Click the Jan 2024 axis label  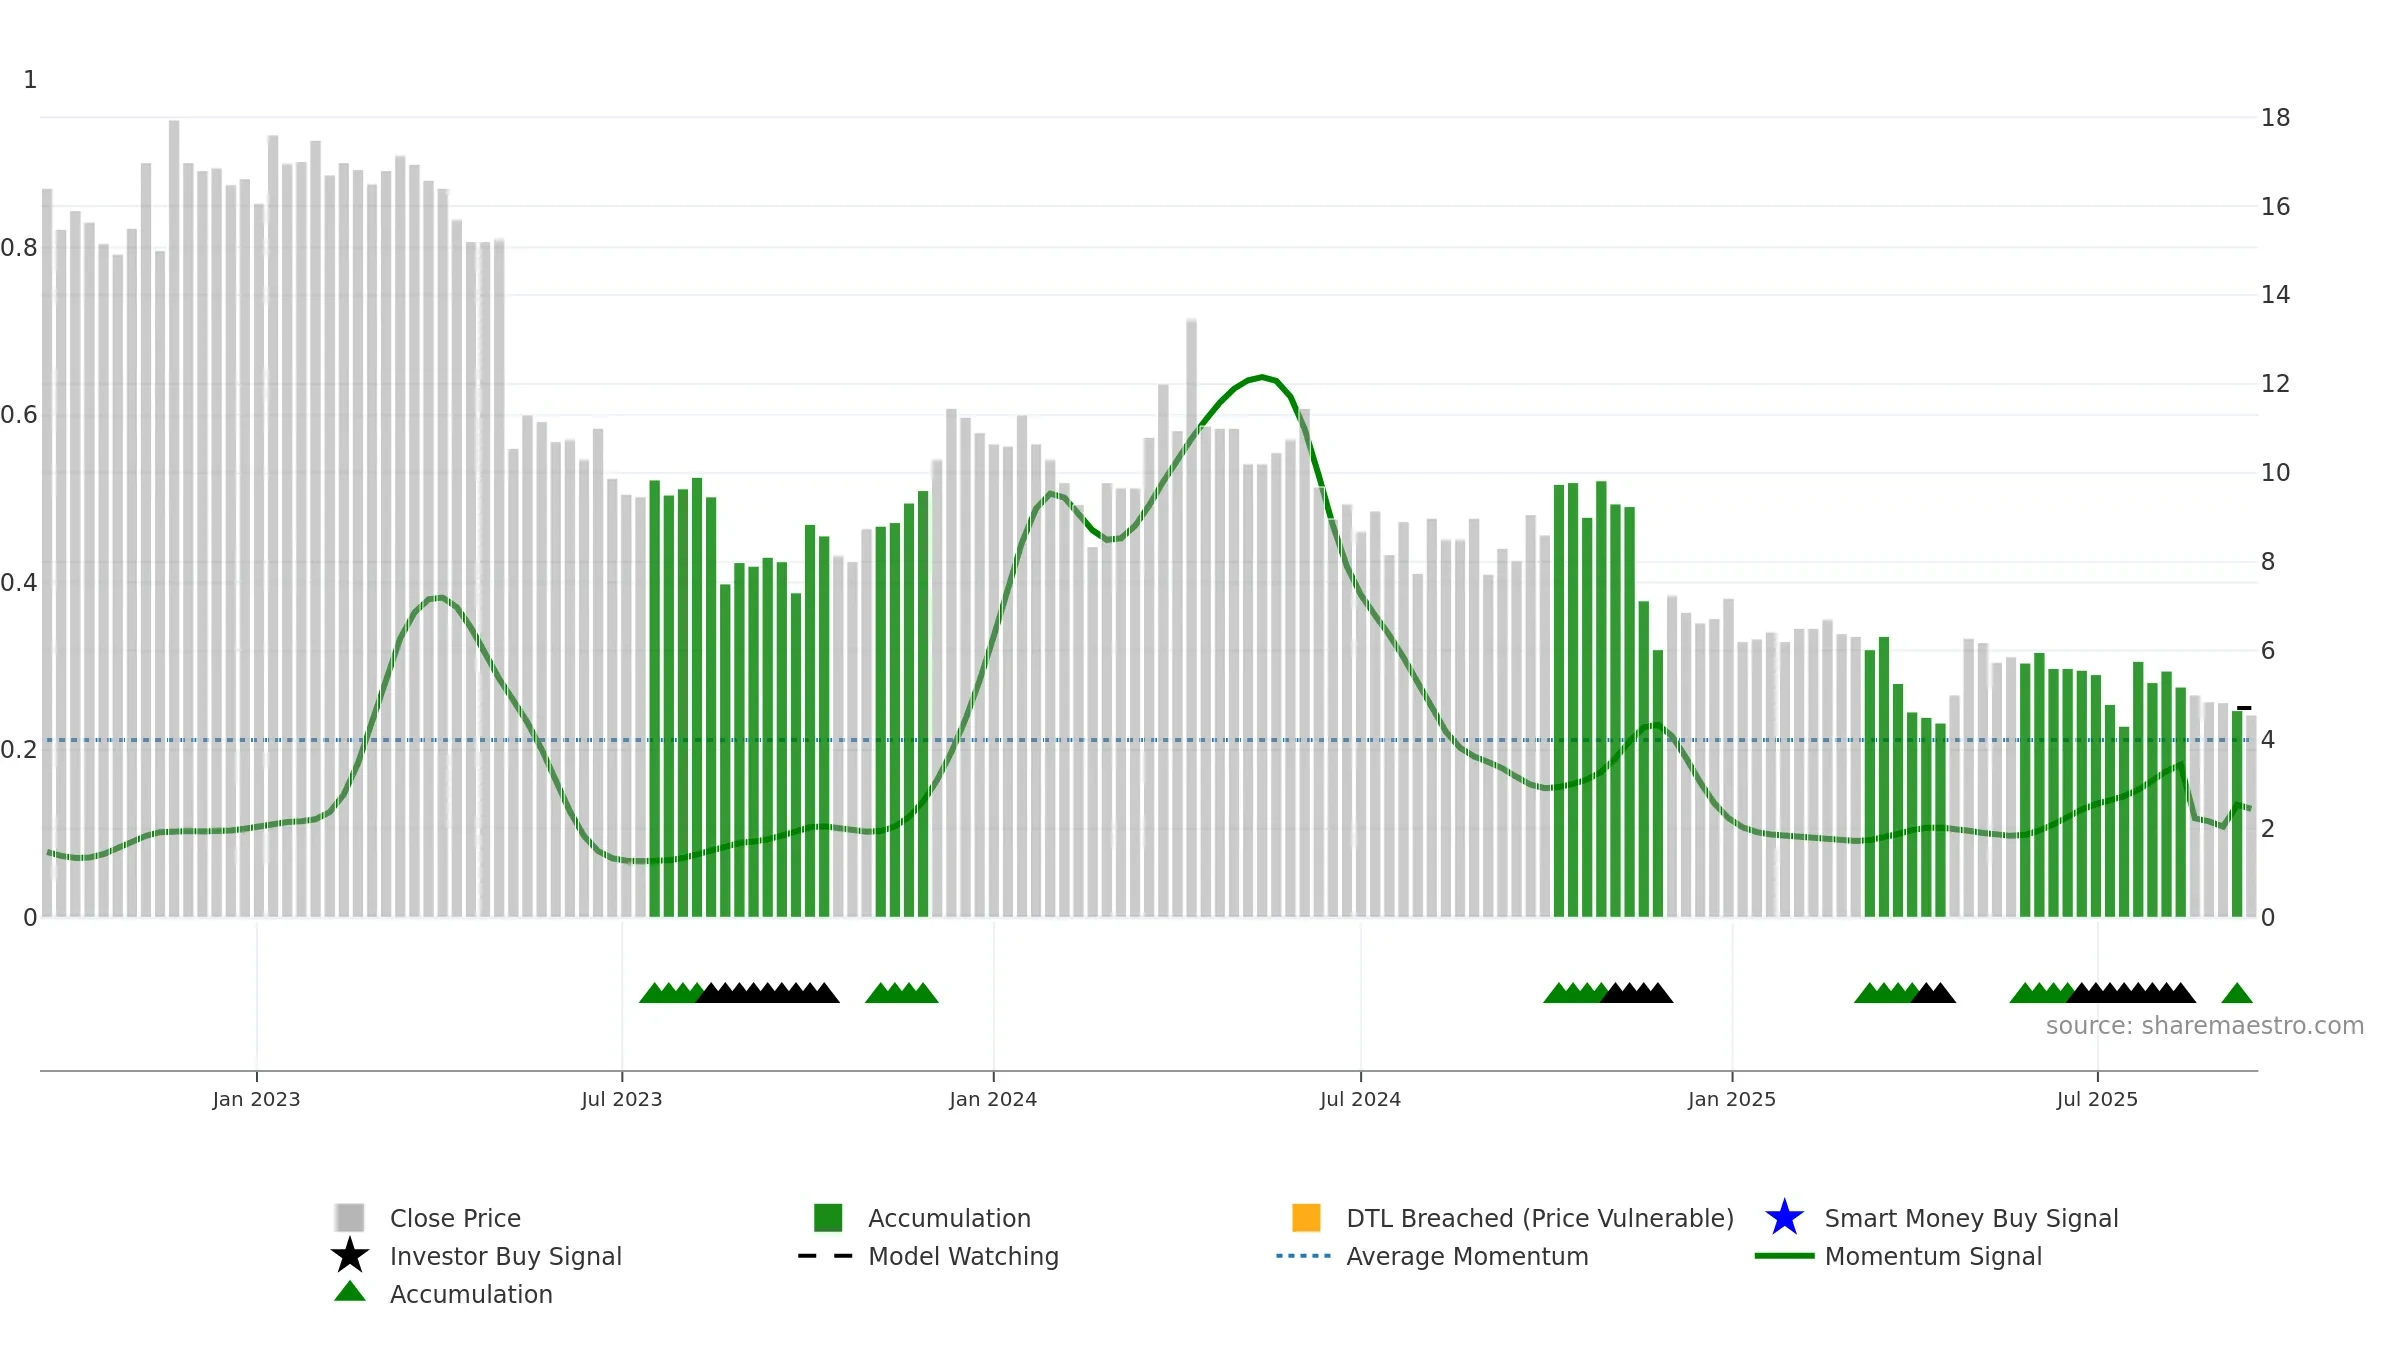click(993, 1099)
